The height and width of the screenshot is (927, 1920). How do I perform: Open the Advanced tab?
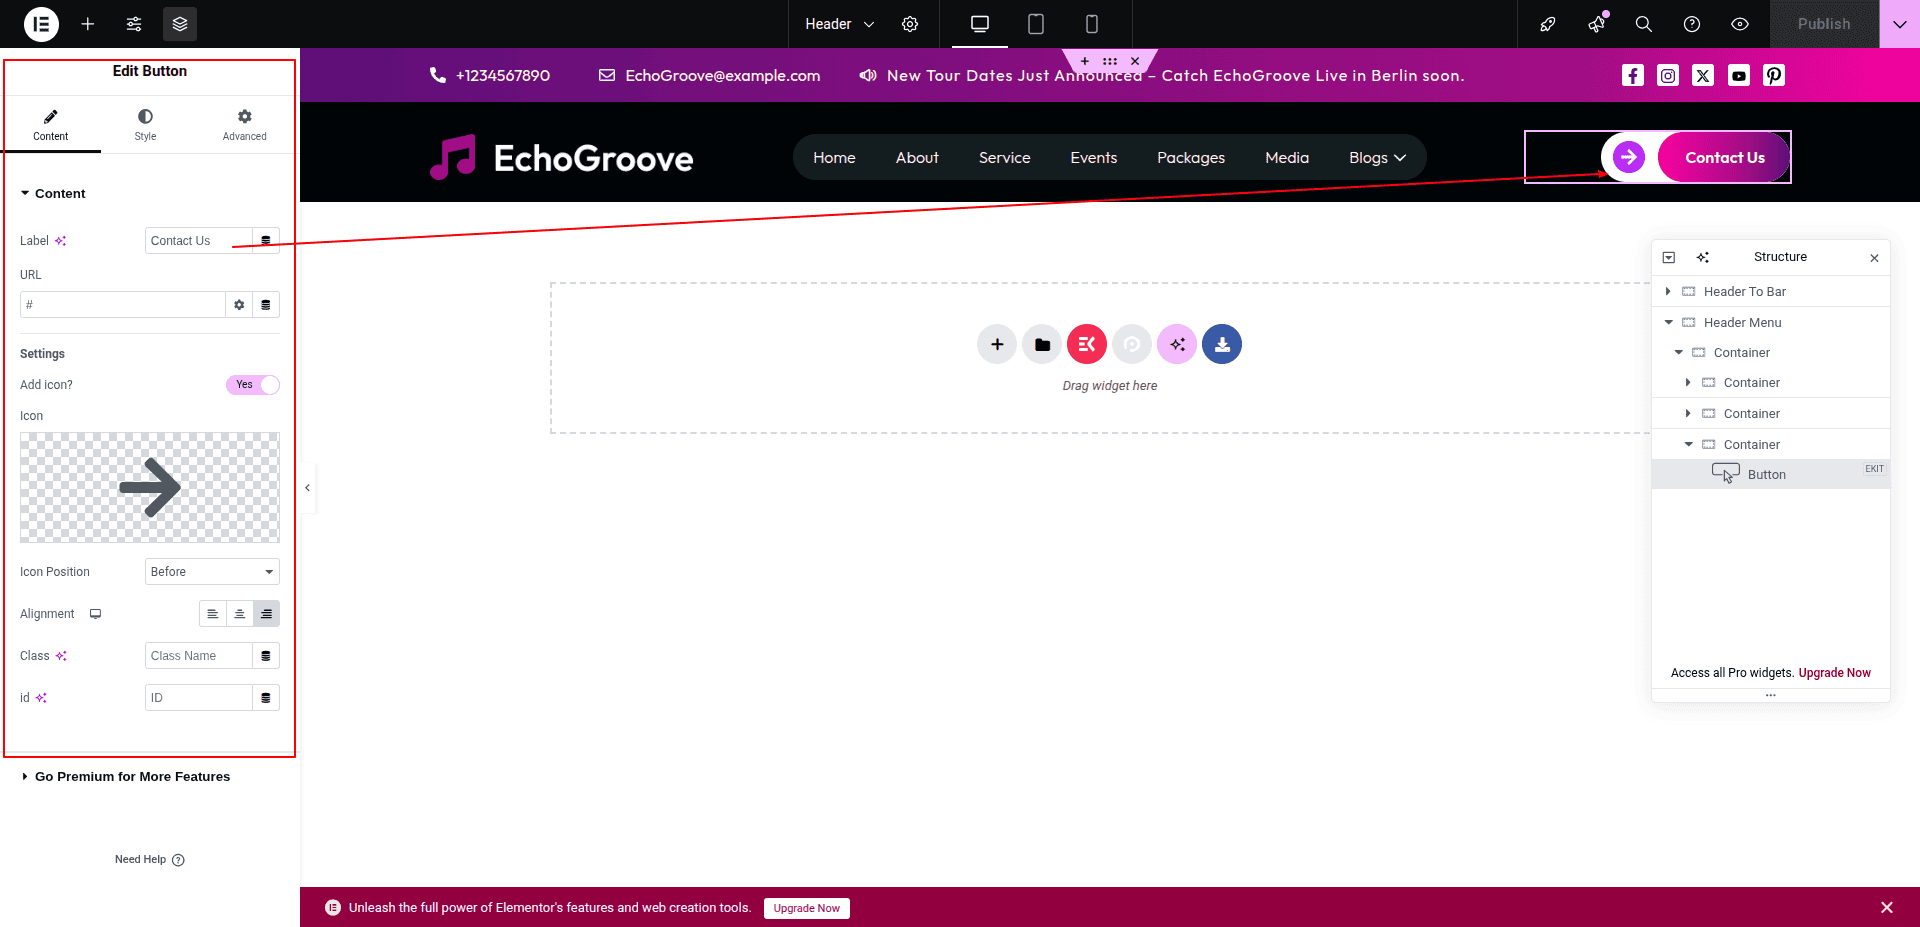(245, 125)
